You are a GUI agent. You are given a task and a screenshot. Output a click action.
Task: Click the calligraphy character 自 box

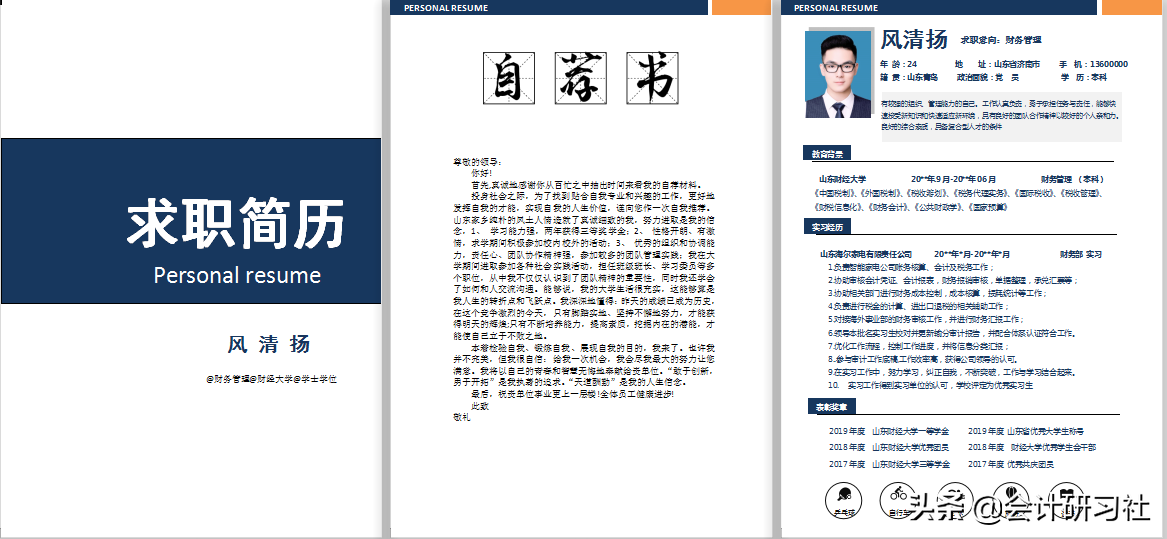click(508, 77)
